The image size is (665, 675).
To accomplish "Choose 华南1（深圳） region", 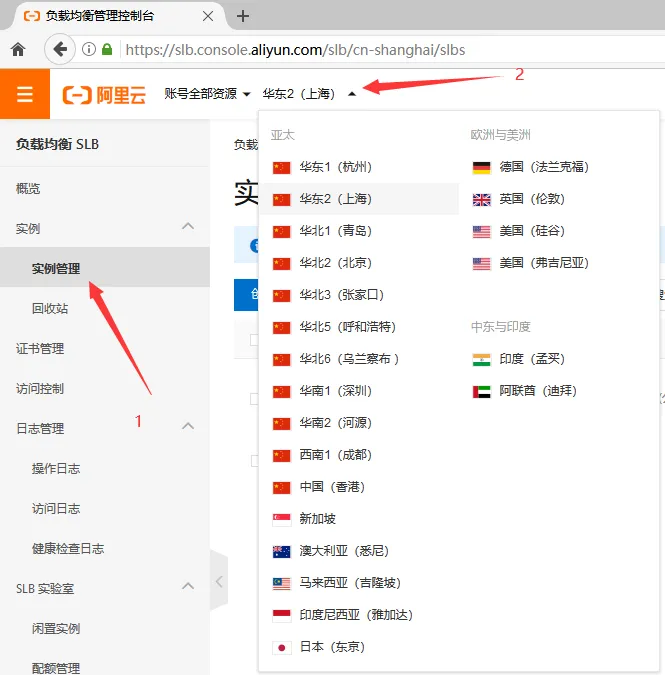I will click(359, 391).
